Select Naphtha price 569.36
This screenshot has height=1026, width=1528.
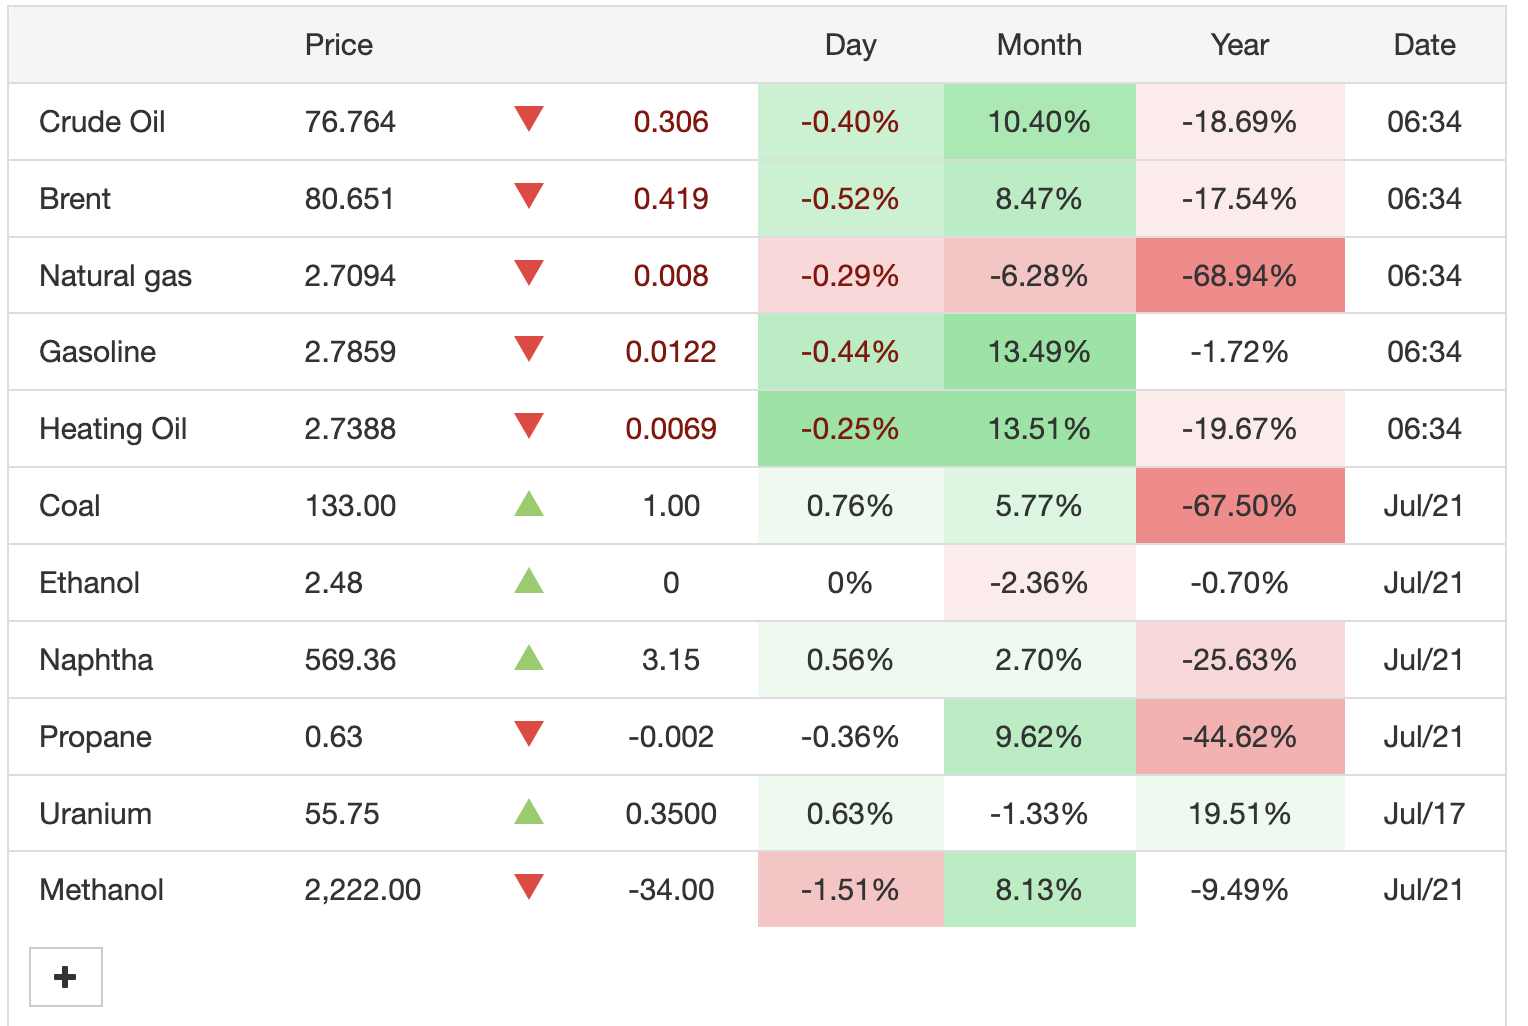[x=350, y=660]
